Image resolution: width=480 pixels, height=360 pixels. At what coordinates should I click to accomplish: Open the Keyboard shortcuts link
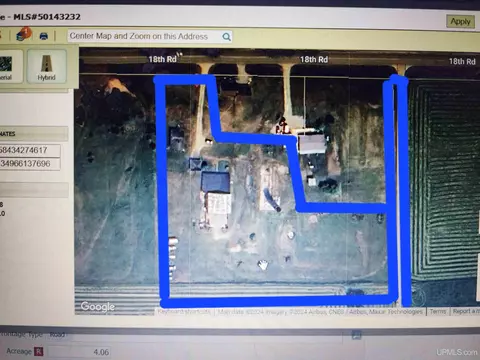point(184,312)
